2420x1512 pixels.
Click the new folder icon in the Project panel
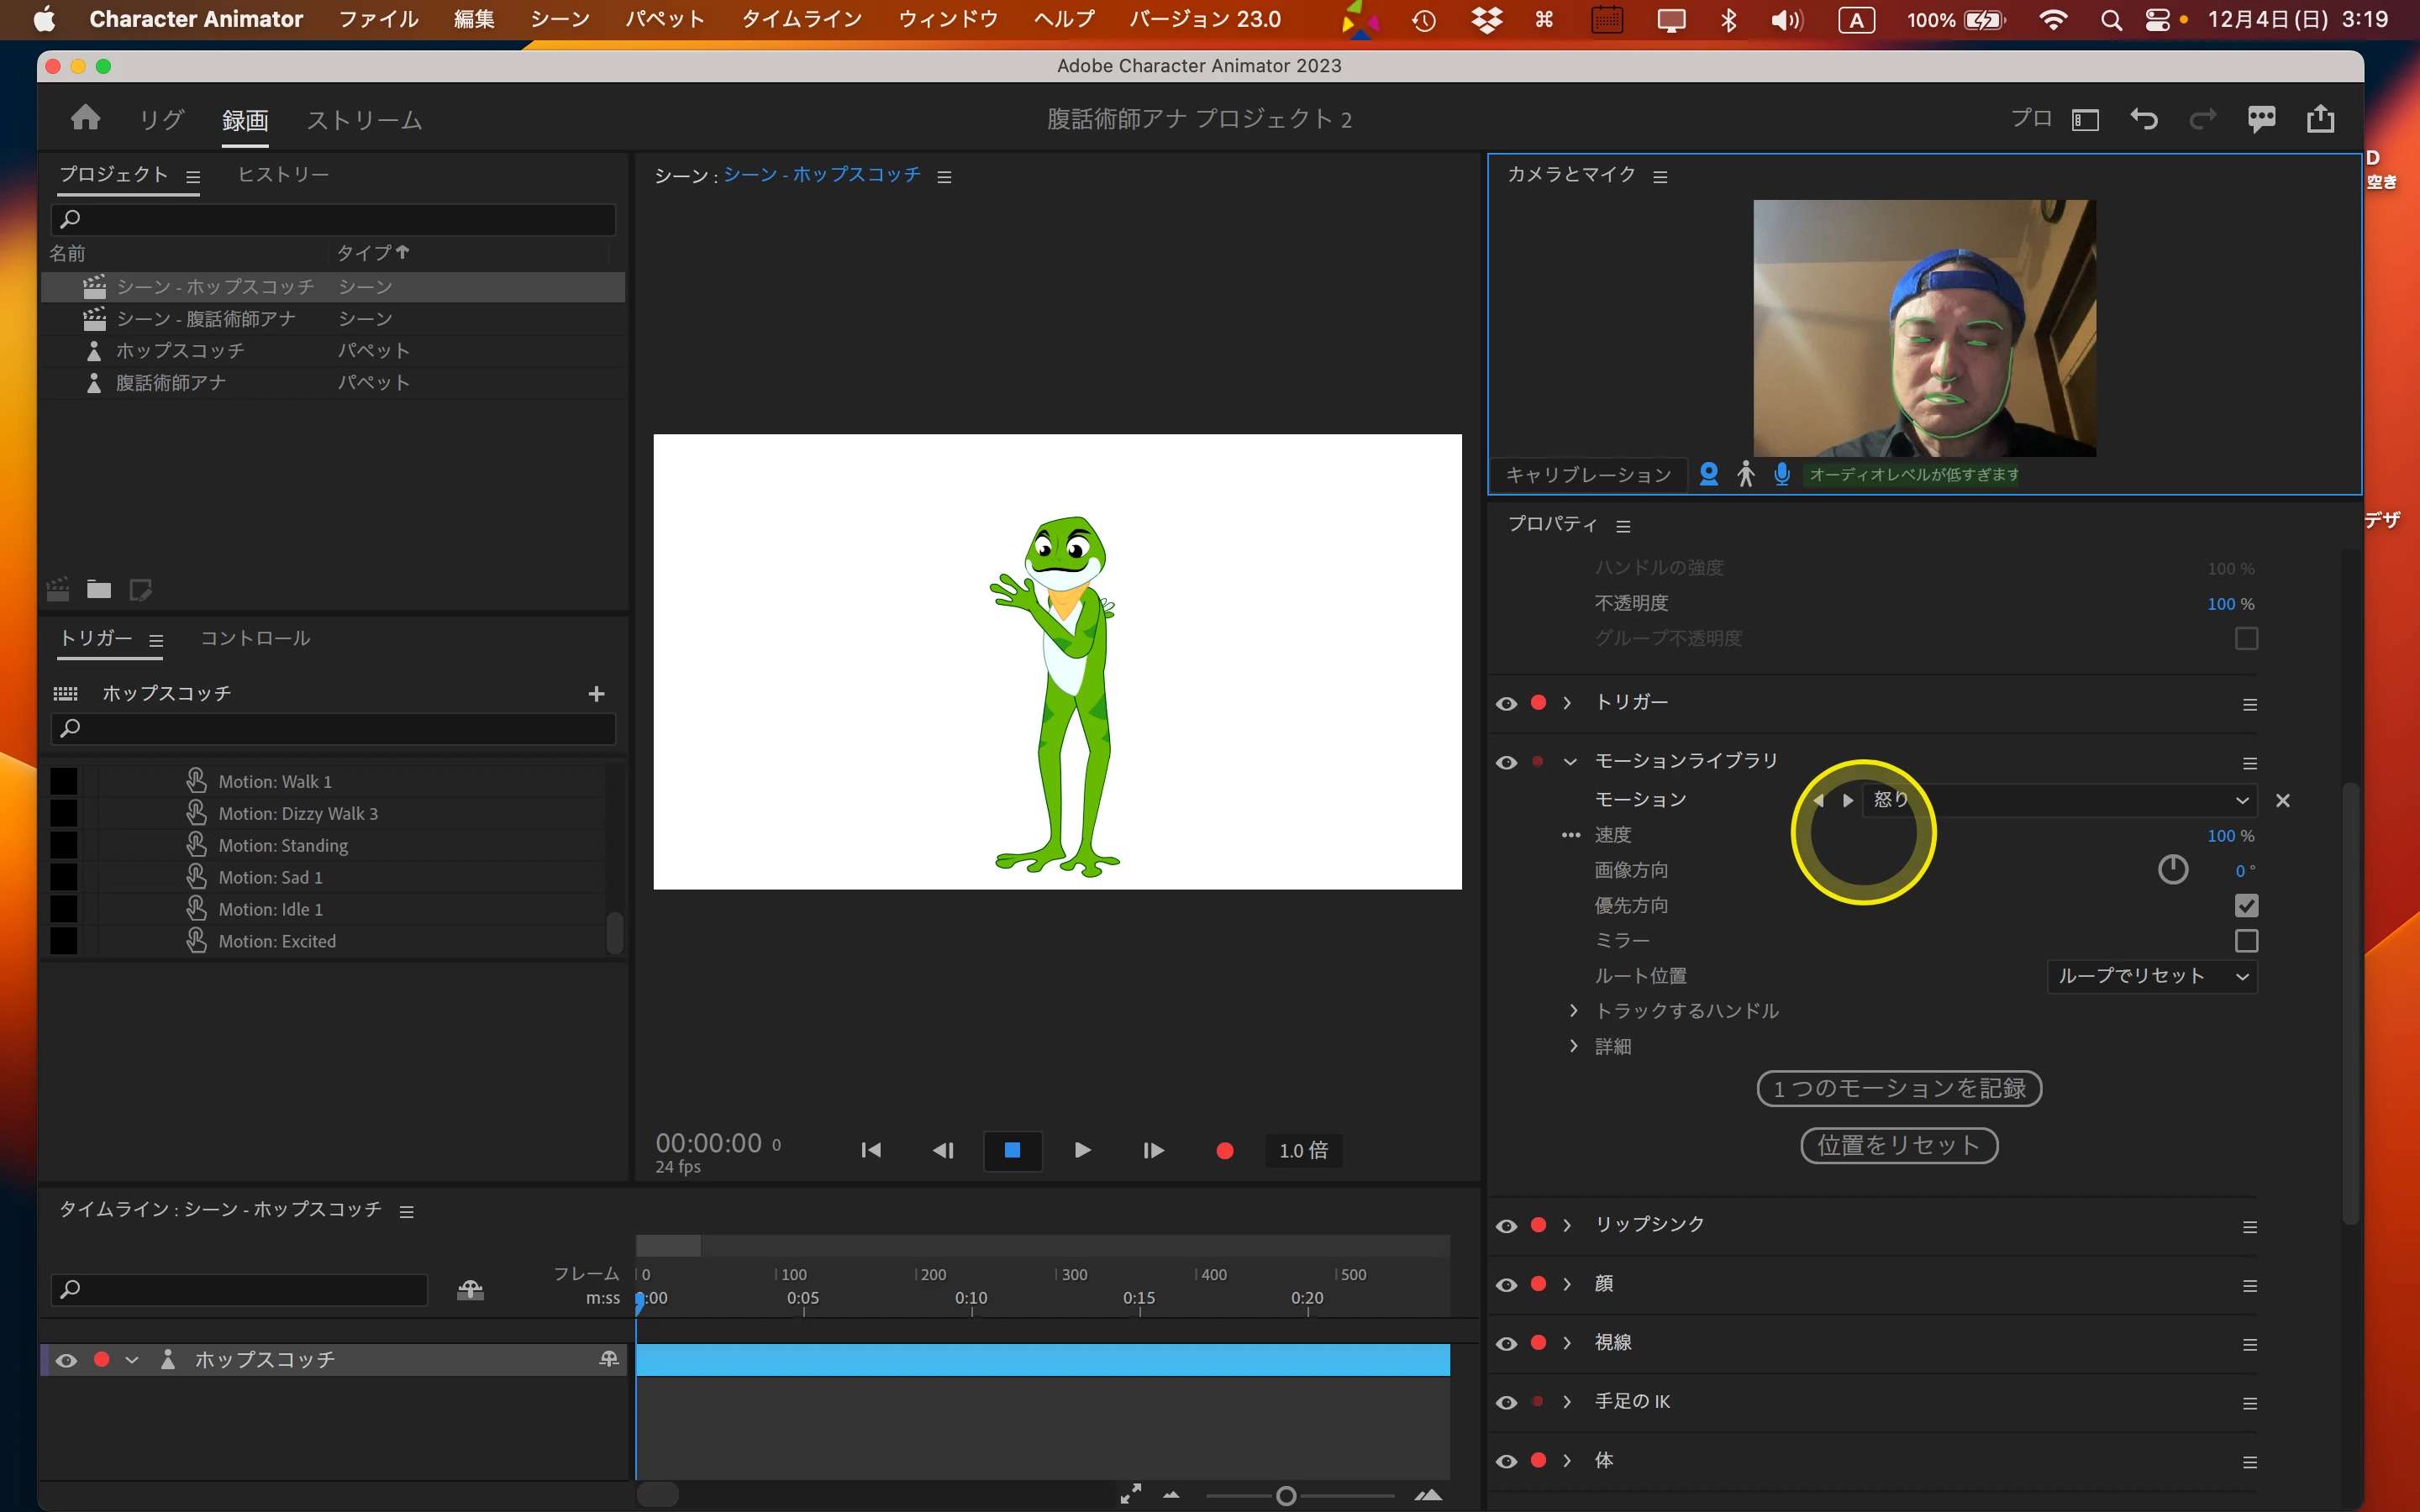click(x=98, y=589)
